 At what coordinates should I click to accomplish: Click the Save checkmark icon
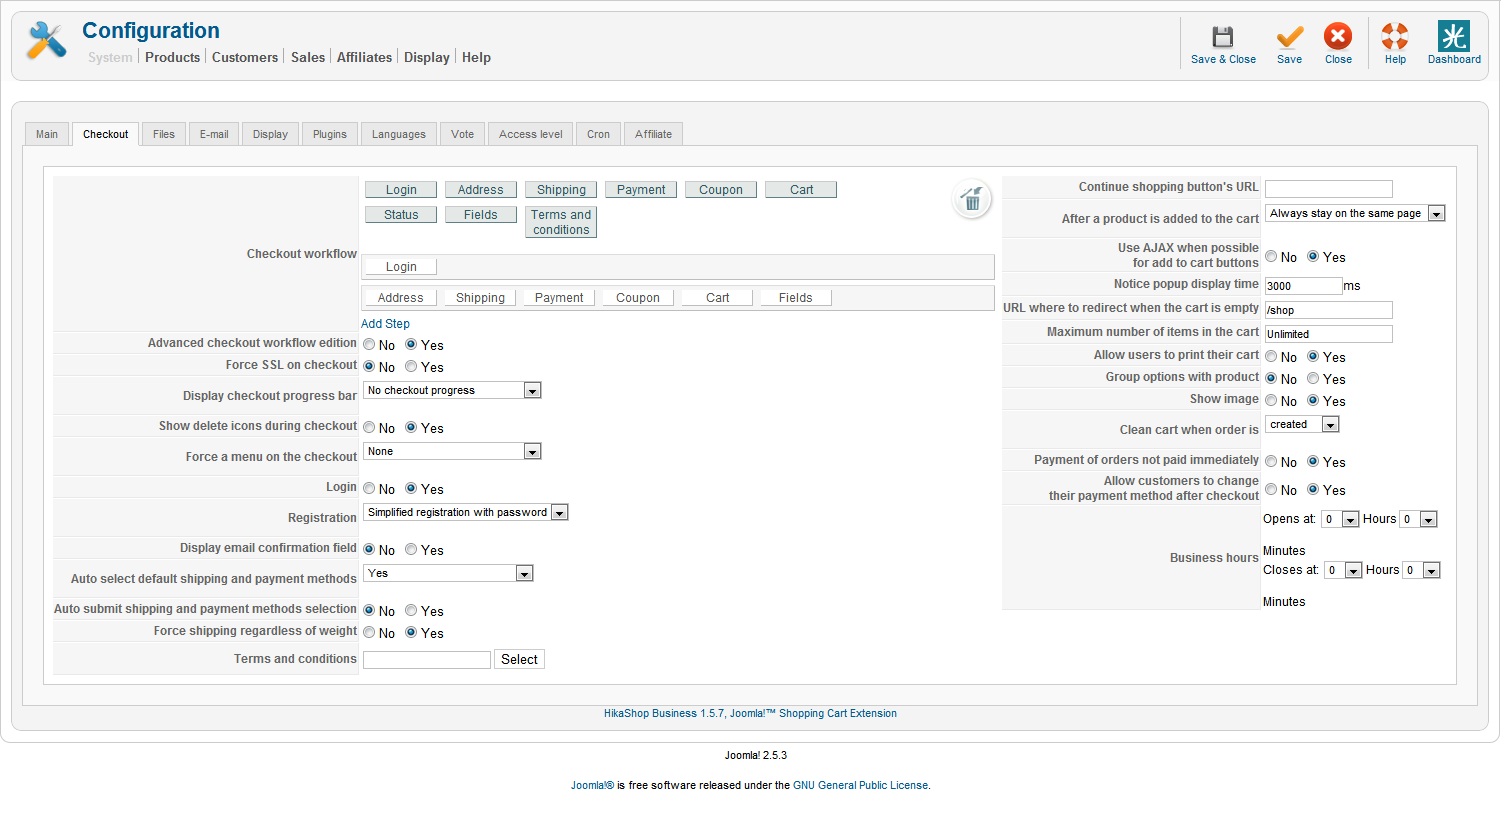click(1289, 37)
